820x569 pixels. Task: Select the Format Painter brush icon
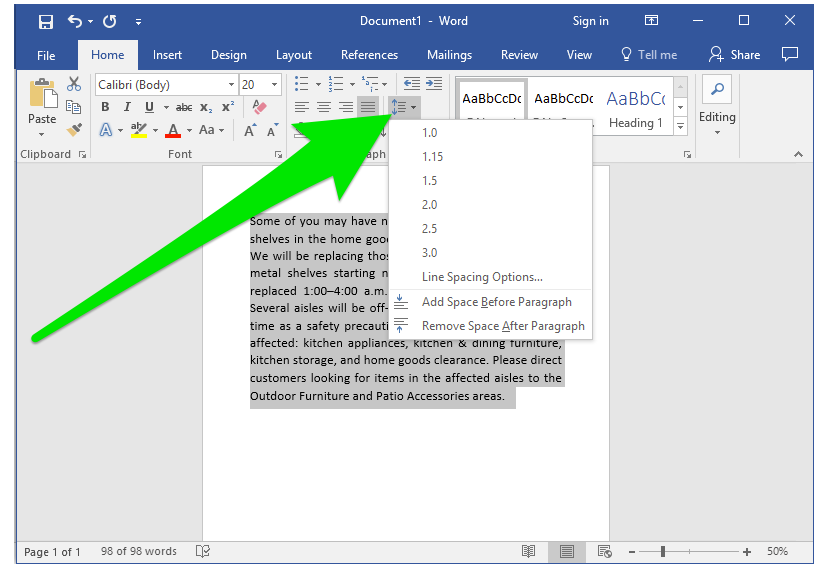tap(74, 130)
